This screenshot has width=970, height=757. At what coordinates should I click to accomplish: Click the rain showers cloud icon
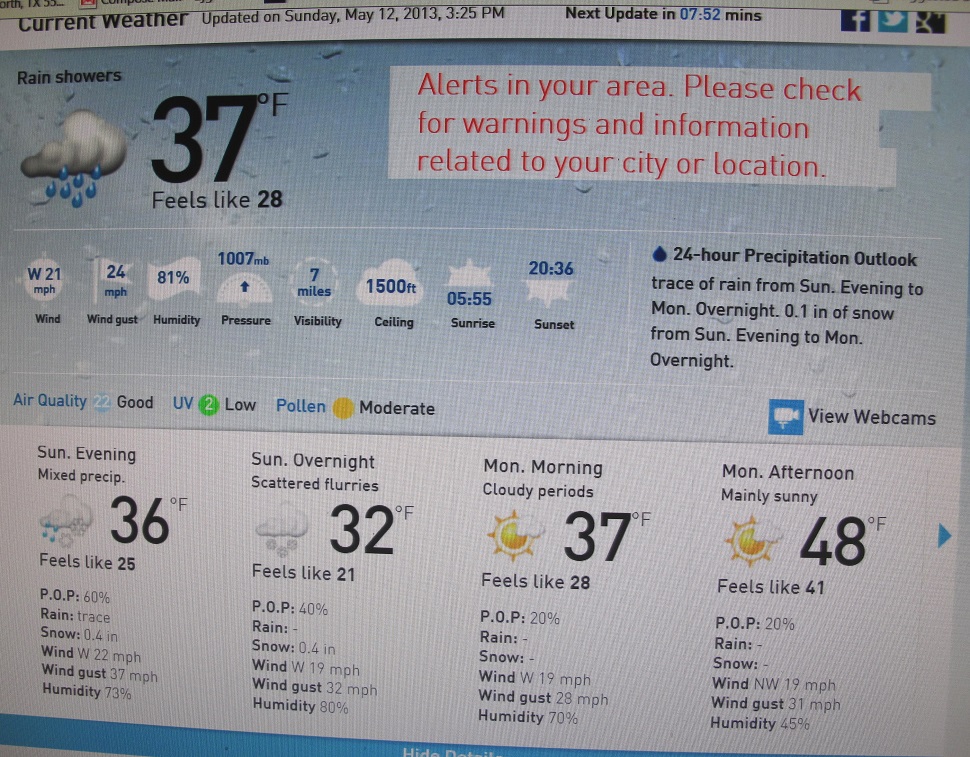click(x=73, y=158)
